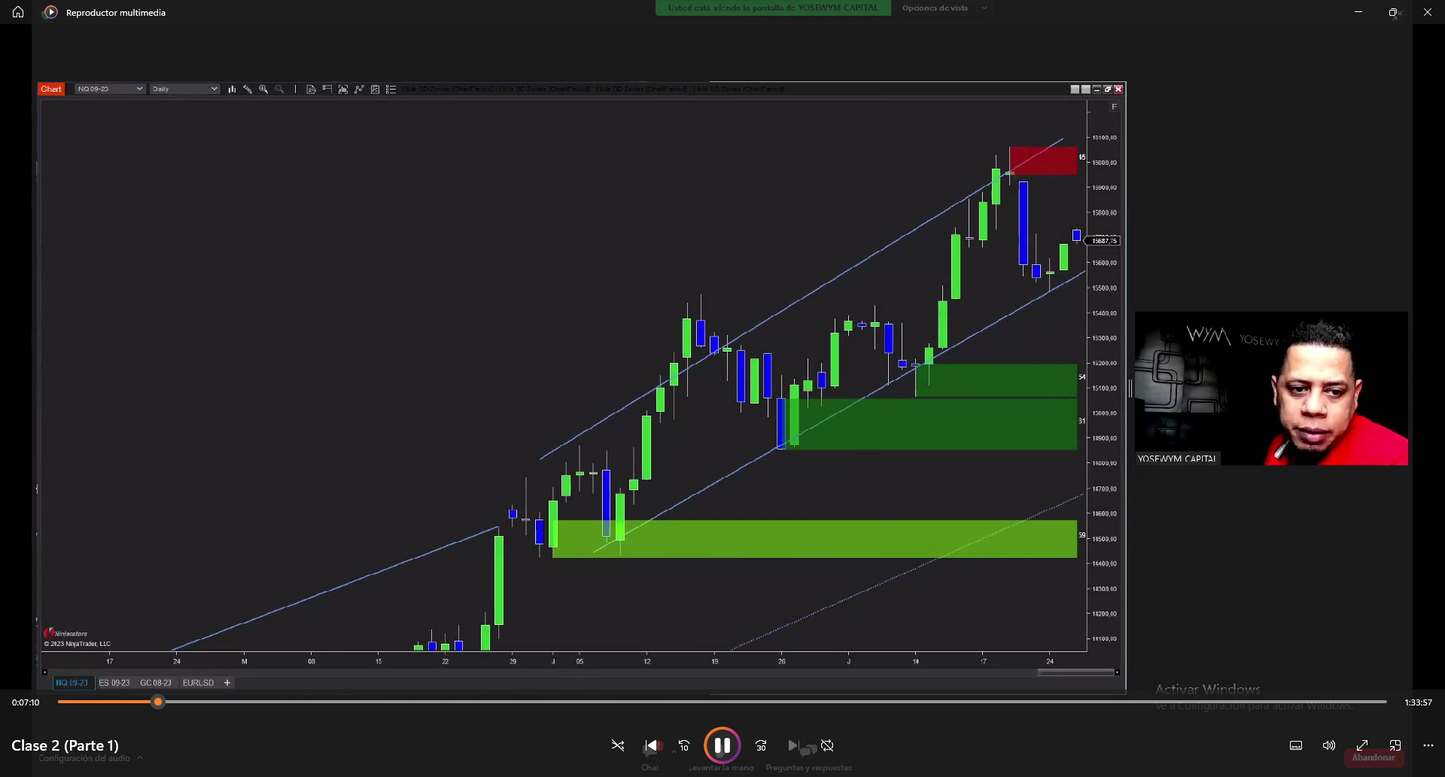Open the Chart Trader flag icon
The height and width of the screenshot is (777, 1445).
click(327, 89)
